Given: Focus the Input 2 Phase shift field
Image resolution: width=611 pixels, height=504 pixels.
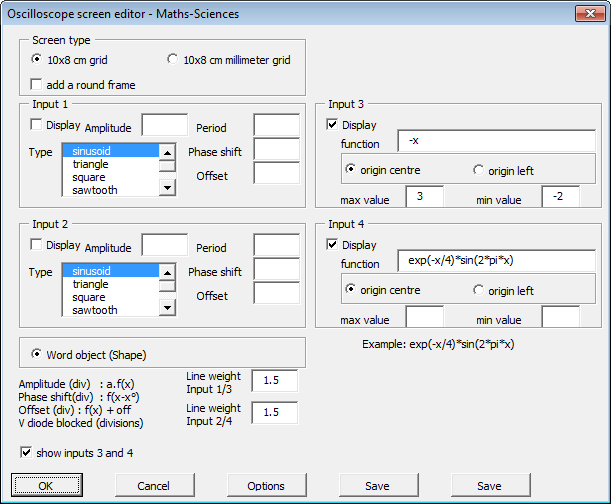Looking at the screenshot, I should (x=276, y=269).
